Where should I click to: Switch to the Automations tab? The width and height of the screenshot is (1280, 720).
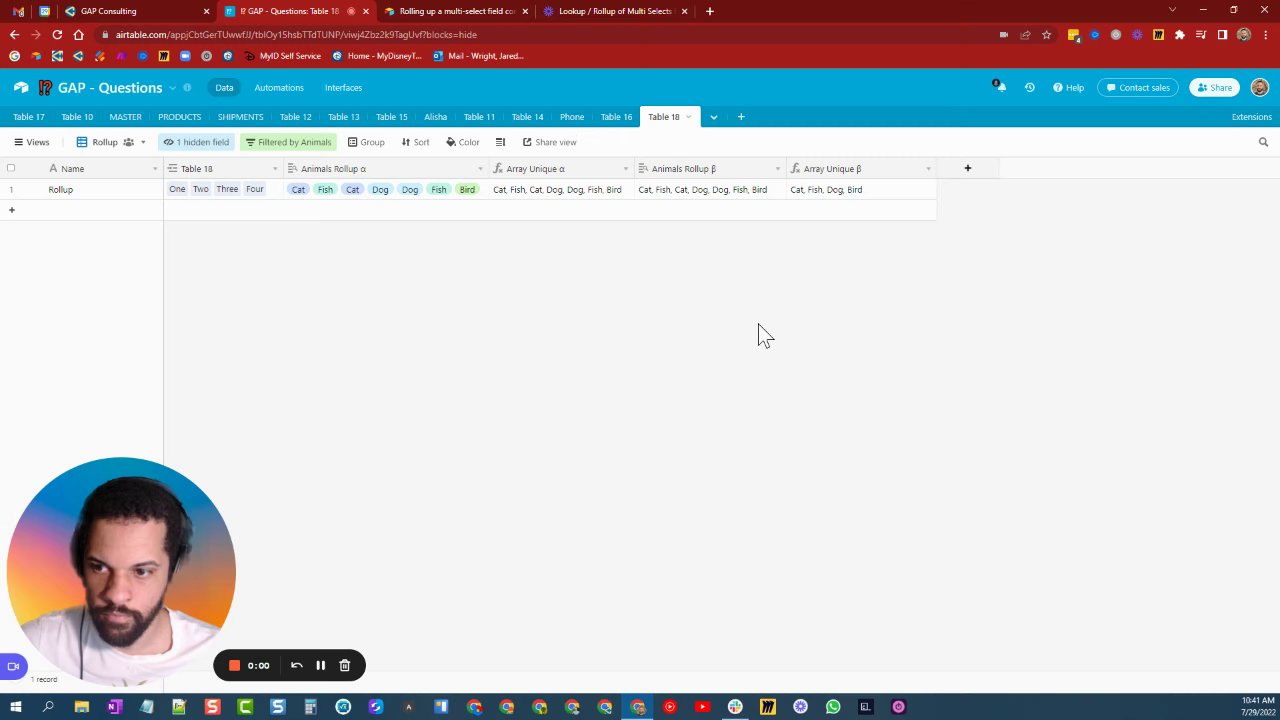click(x=279, y=87)
